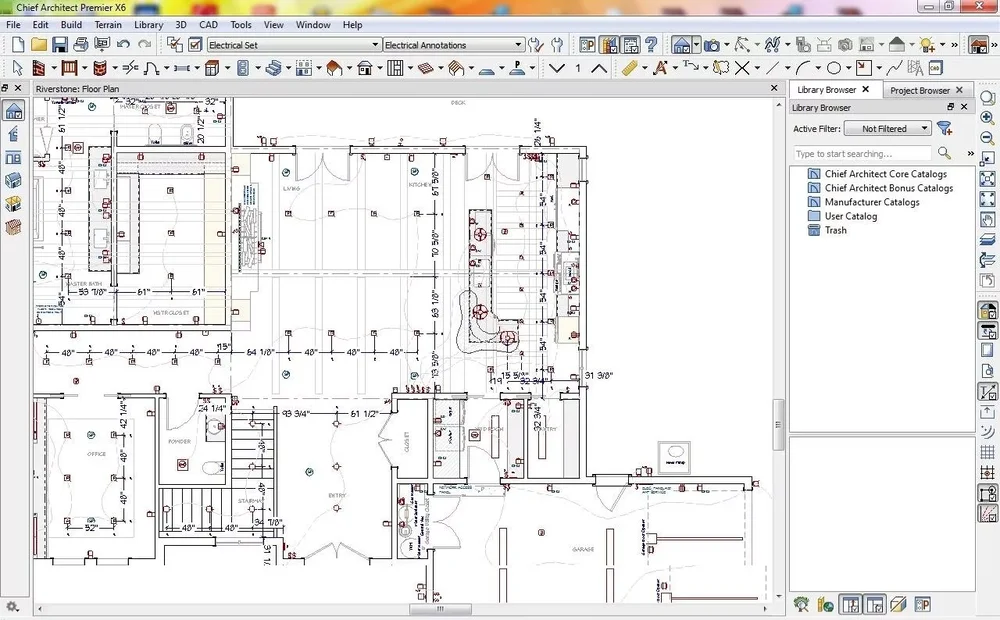Click the Print icon in toolbar
Viewport: 1000px width, 620px height.
[81, 45]
